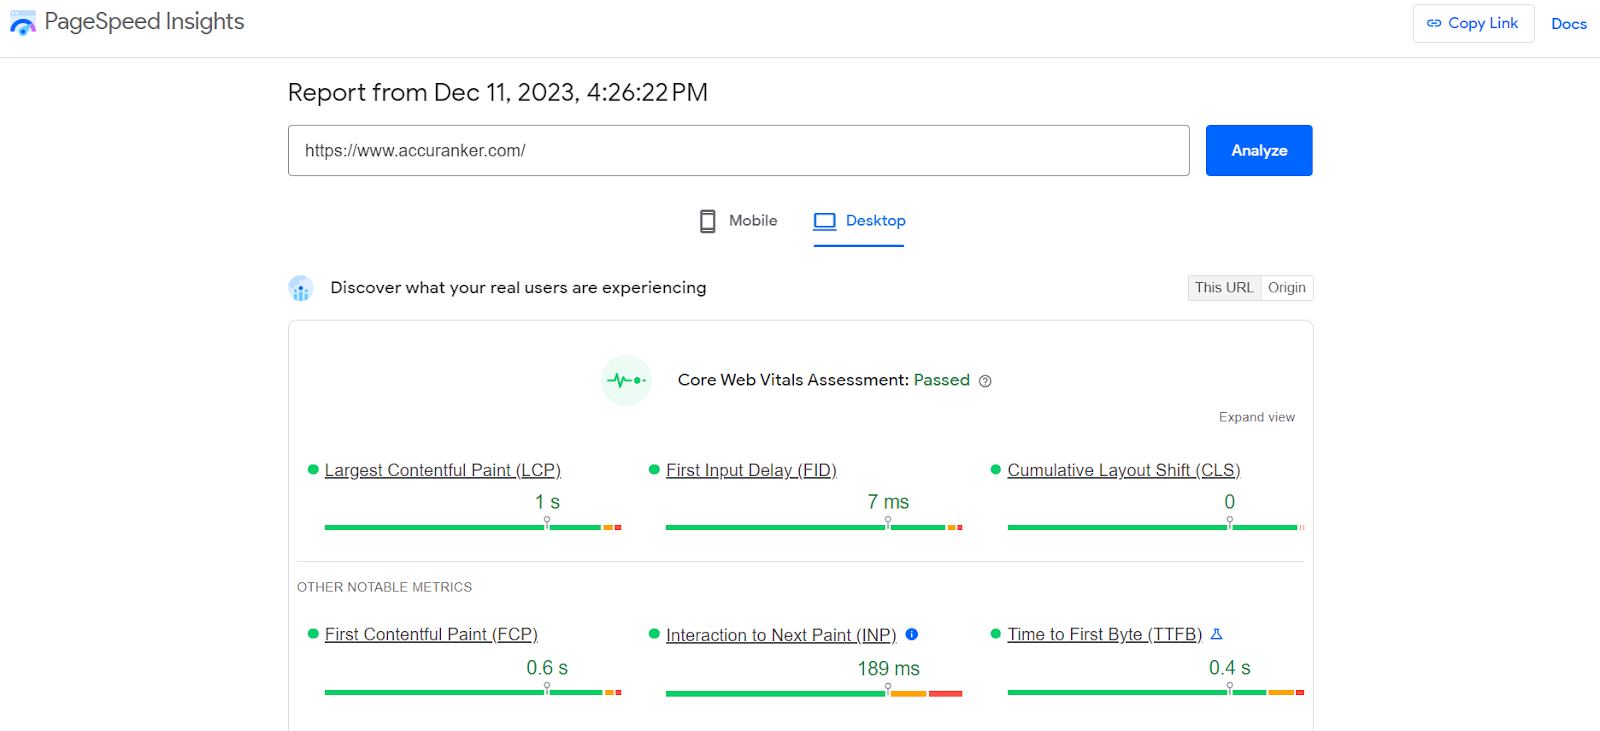Viewport: 1600px width, 731px height.
Task: Click the experimental flask icon next to TTFB
Action: point(1216,634)
